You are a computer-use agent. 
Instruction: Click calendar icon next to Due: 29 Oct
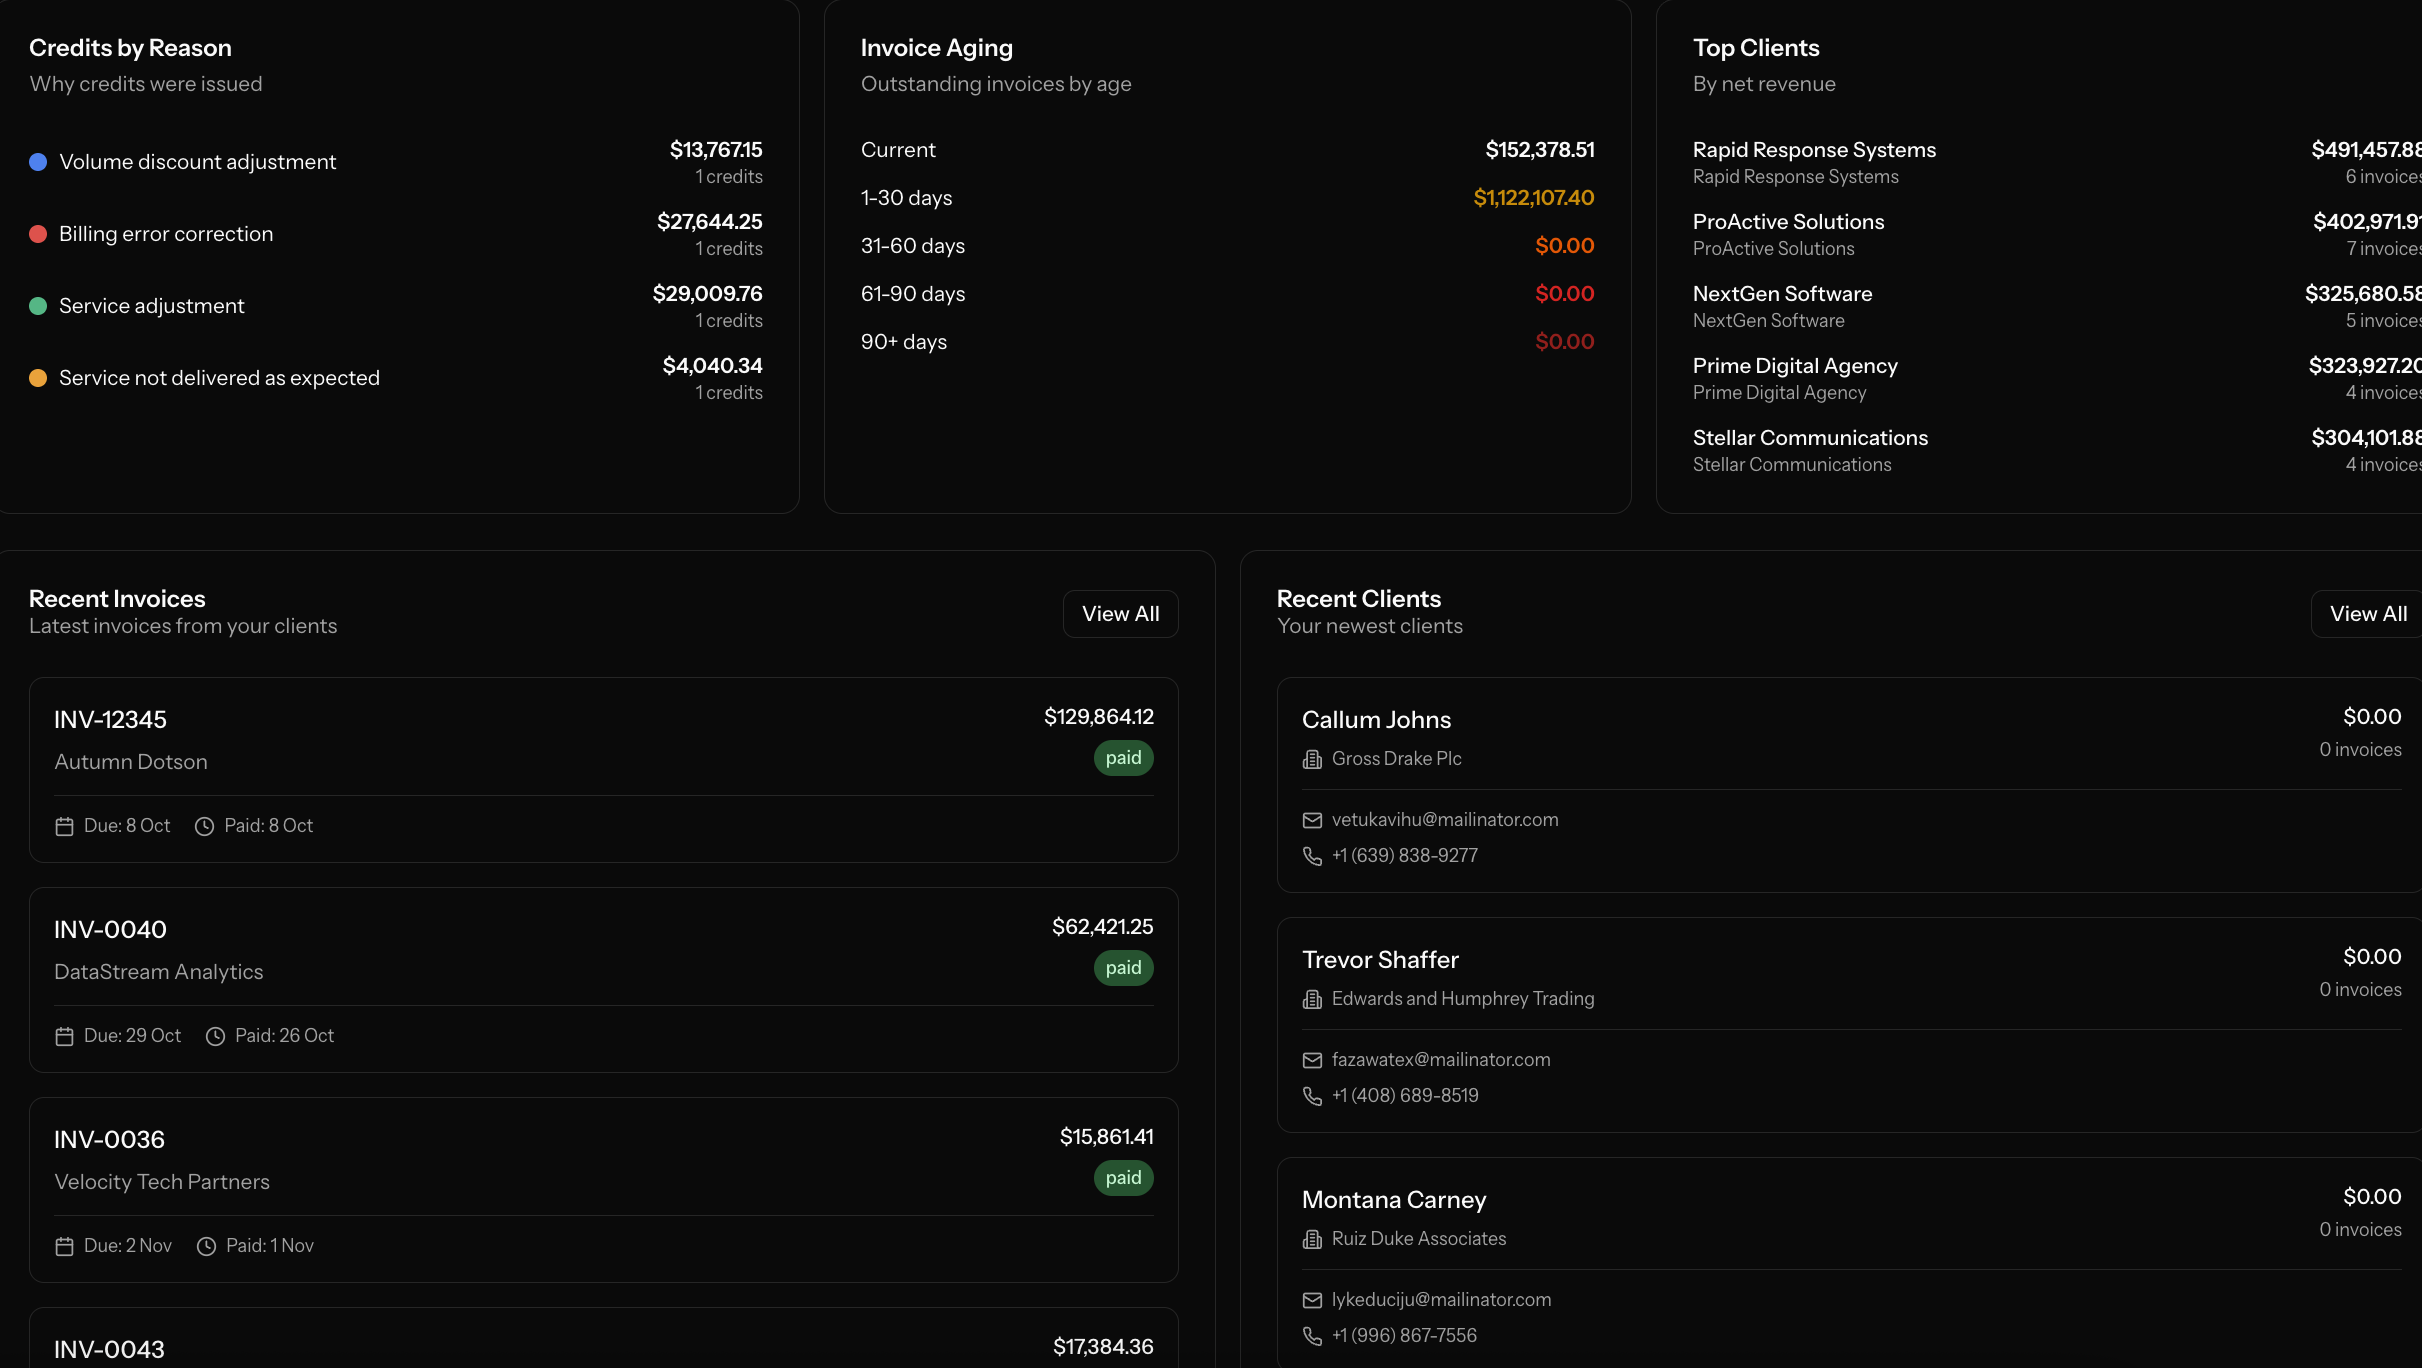tap(64, 1036)
